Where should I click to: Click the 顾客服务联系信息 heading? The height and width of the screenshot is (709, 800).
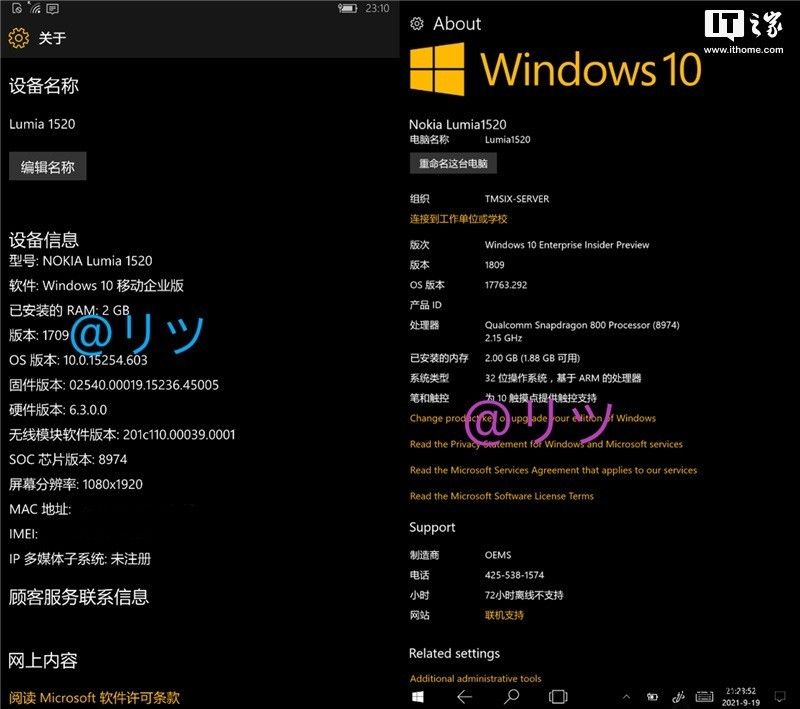tap(79, 597)
